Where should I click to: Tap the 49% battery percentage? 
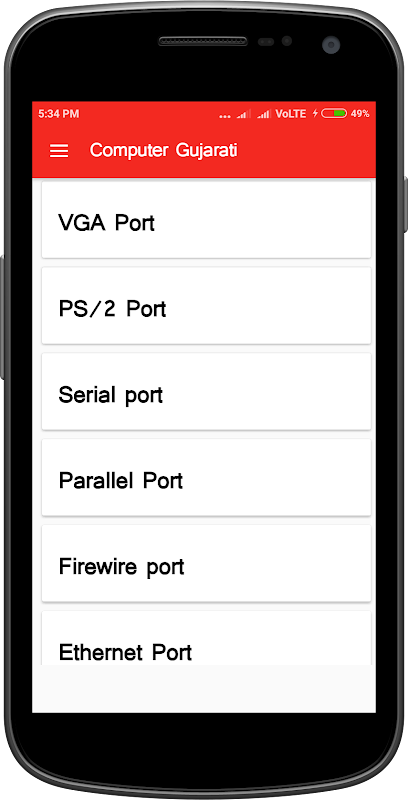click(x=360, y=113)
